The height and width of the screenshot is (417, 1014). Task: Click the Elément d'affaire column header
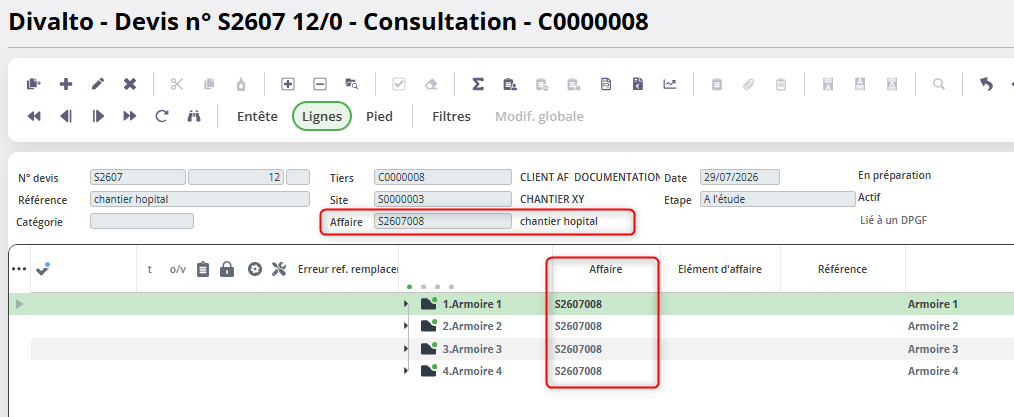pyautogui.click(x=720, y=269)
